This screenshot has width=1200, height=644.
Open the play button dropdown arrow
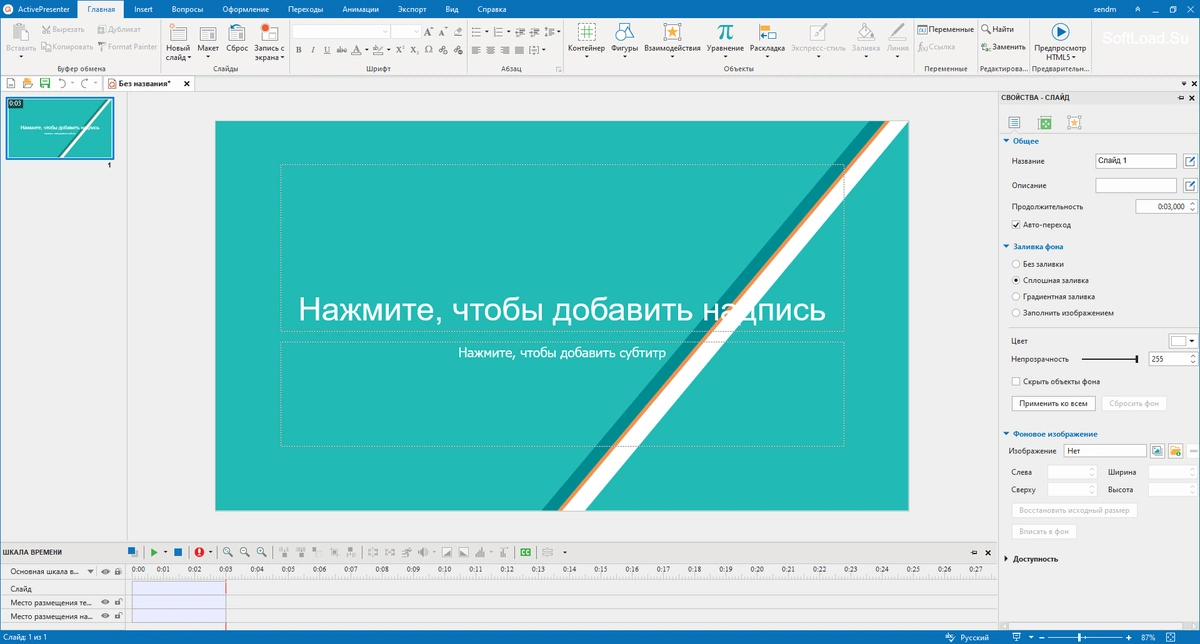pyautogui.click(x=165, y=552)
